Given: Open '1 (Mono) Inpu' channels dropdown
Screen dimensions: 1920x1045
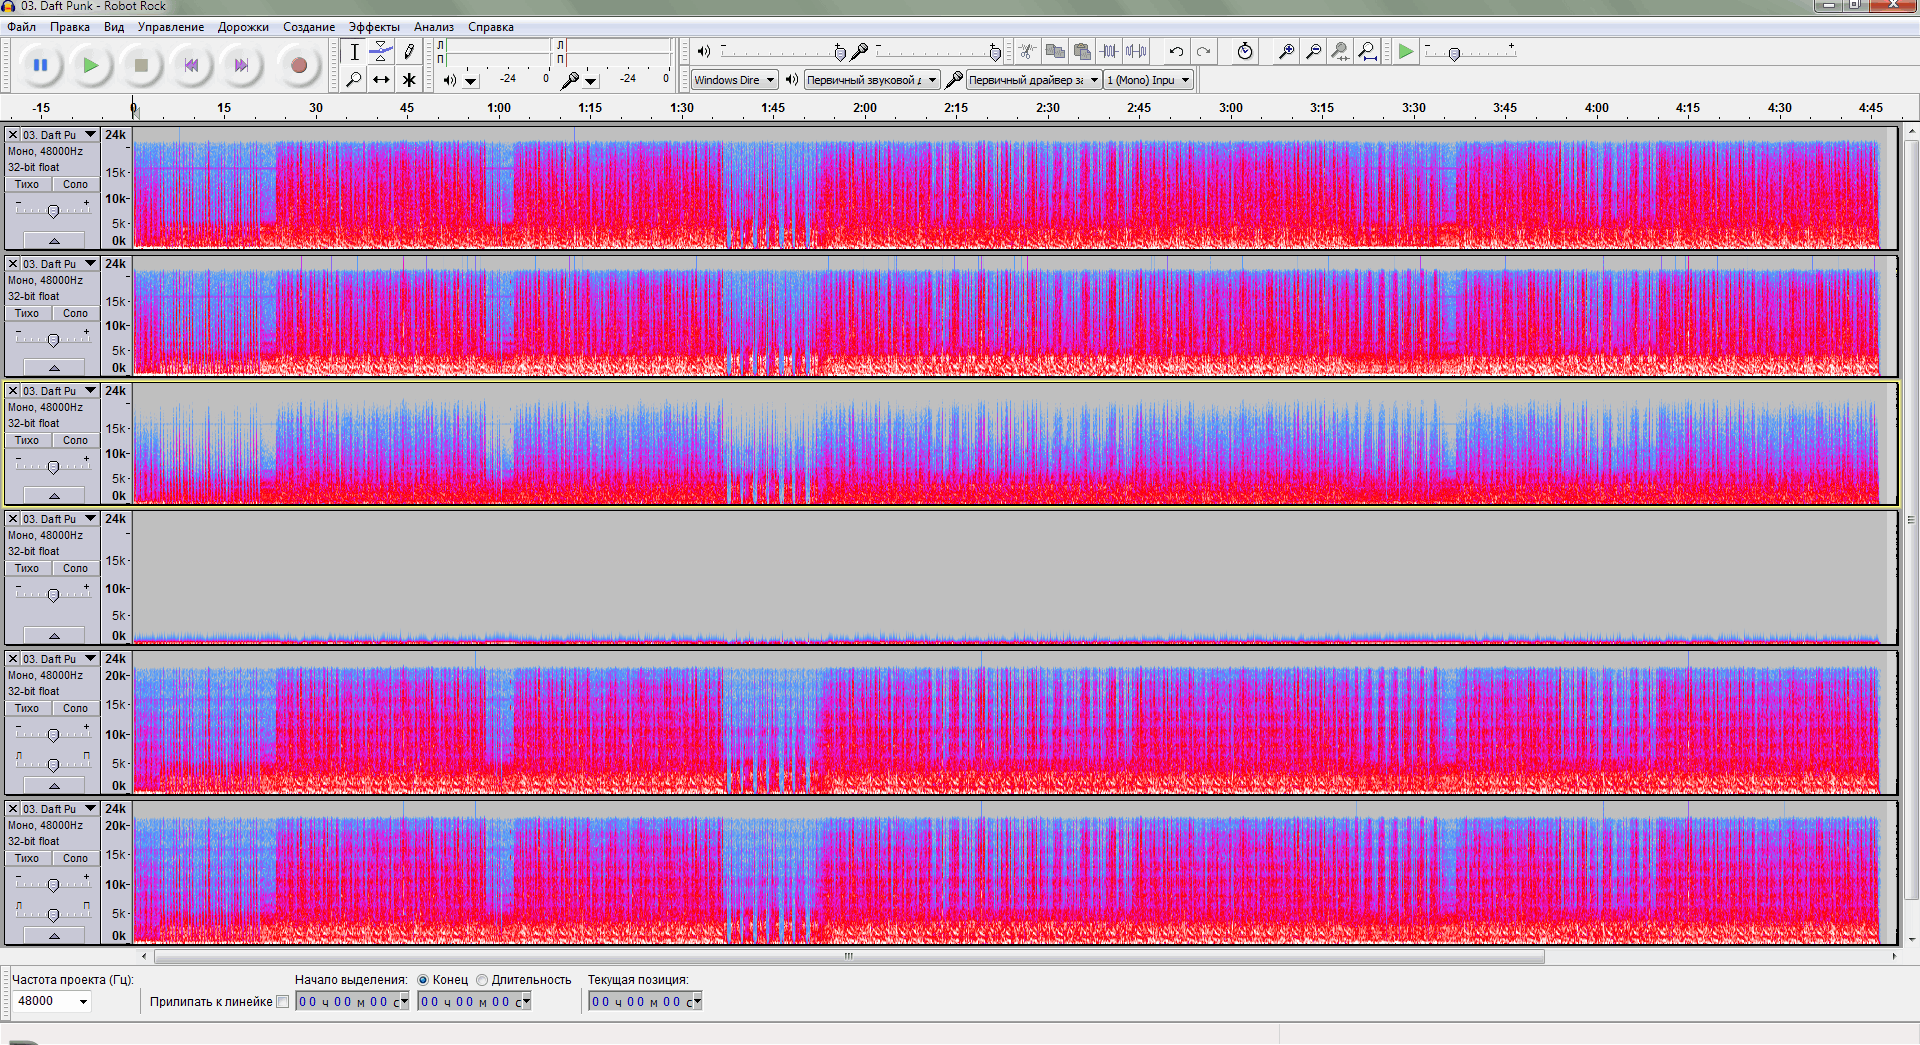Looking at the screenshot, I should (1149, 80).
